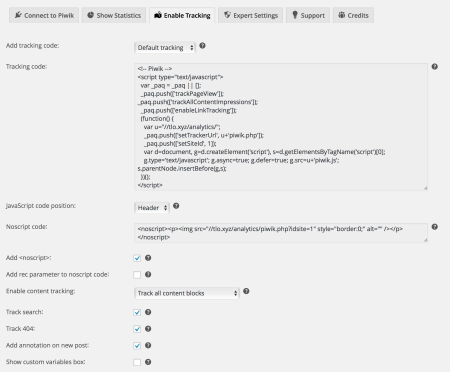Viewport: 450px width, 372px height.
Task: Go to the Expert Settings tab
Action: coord(251,15)
